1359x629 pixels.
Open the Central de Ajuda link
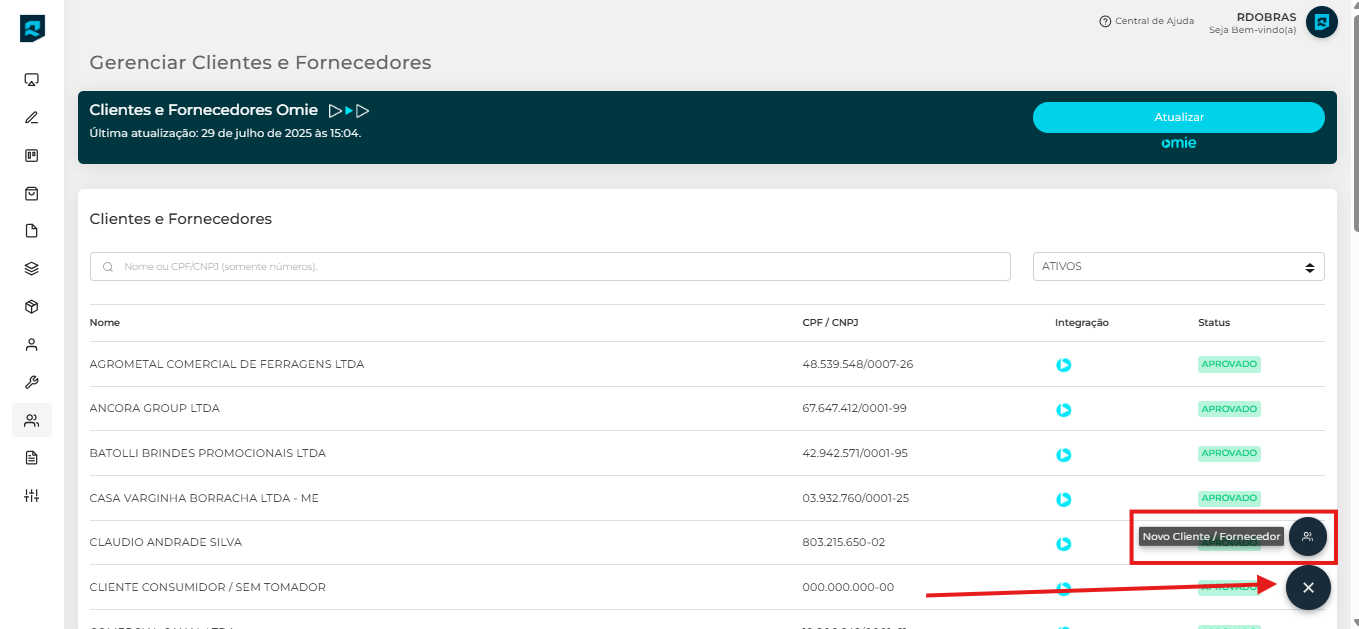1146,21
